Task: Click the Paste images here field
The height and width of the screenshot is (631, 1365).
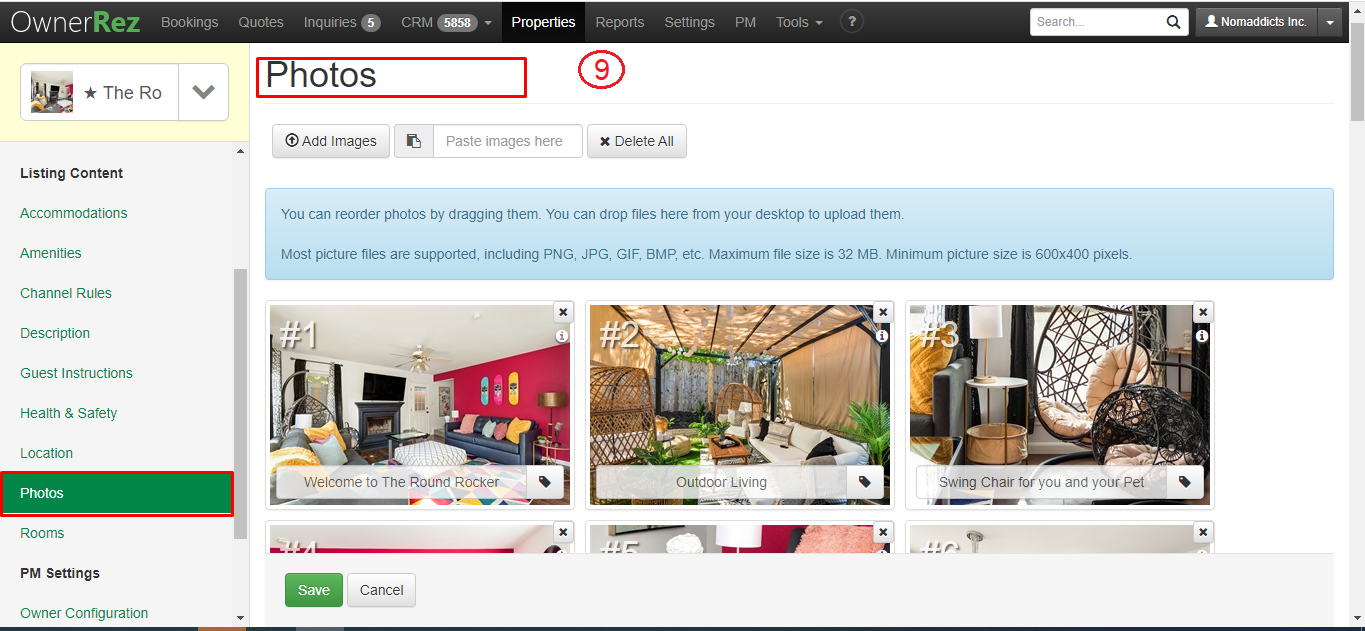Action: [507, 141]
